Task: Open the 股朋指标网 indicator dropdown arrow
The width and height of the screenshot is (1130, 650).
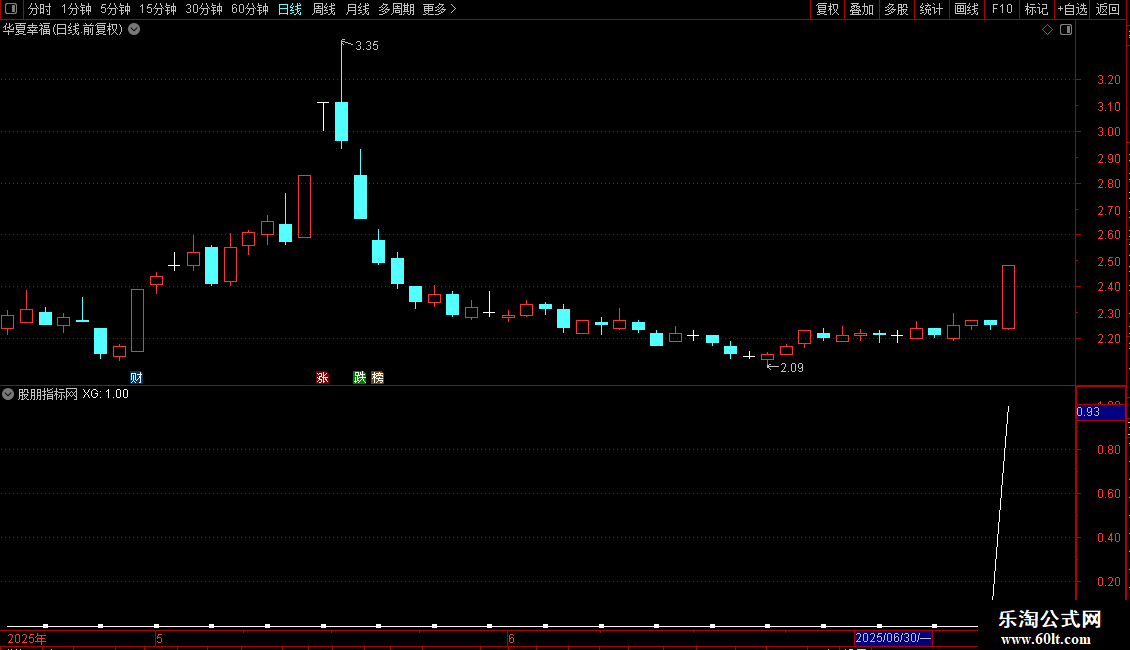Action: pyautogui.click(x=8, y=394)
